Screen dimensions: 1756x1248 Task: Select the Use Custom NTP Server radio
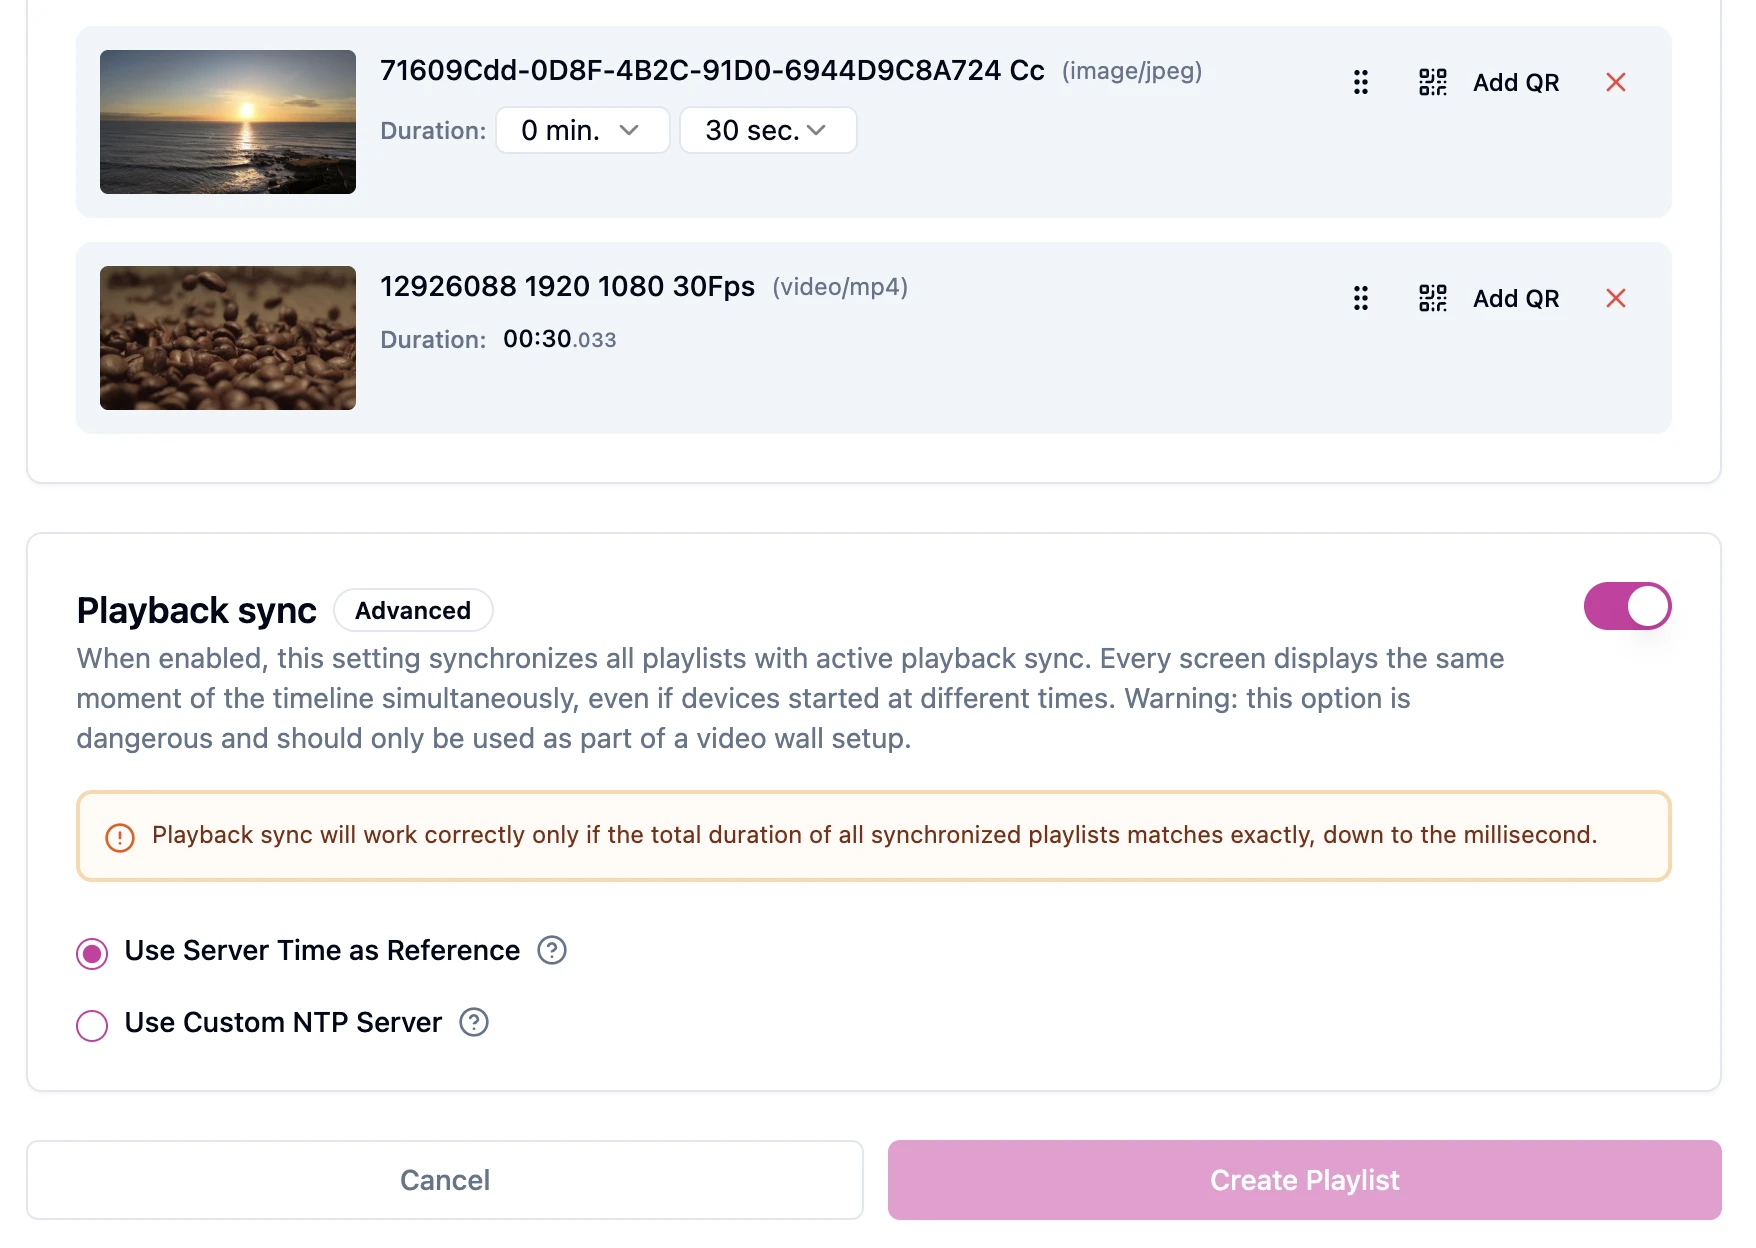pos(92,1026)
